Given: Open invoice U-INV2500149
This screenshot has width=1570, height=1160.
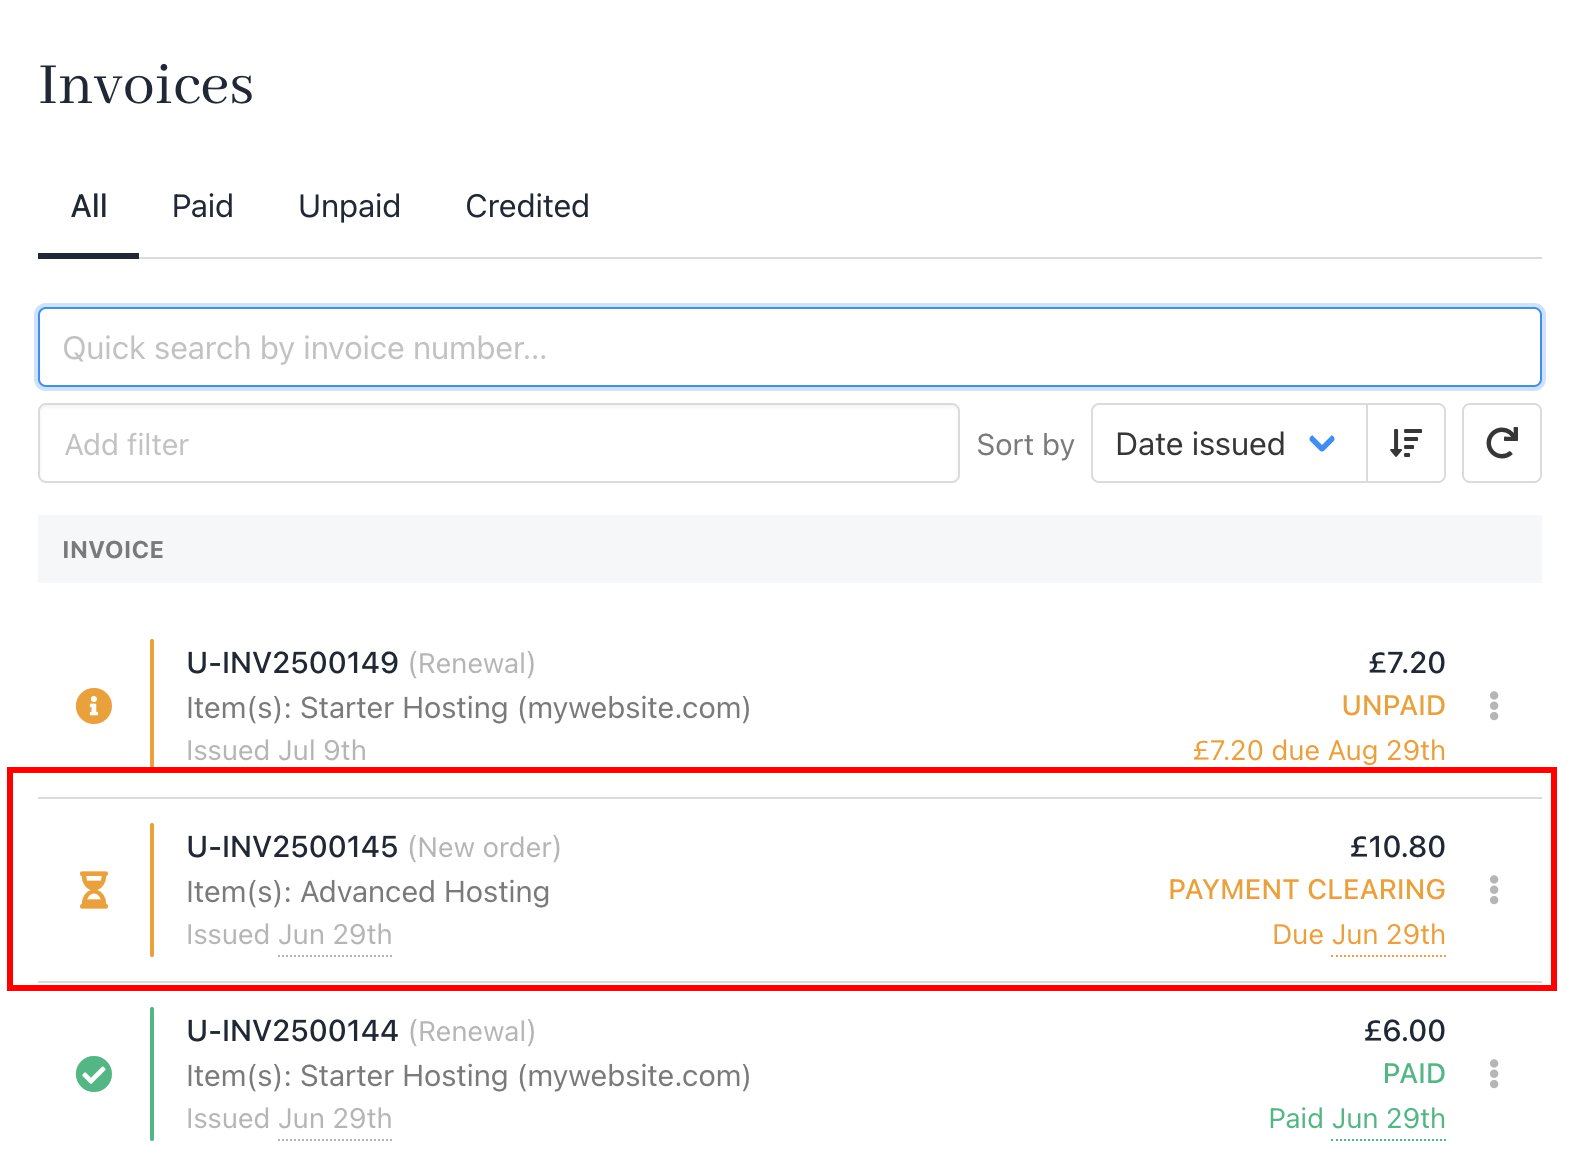Looking at the screenshot, I should click(x=293, y=662).
